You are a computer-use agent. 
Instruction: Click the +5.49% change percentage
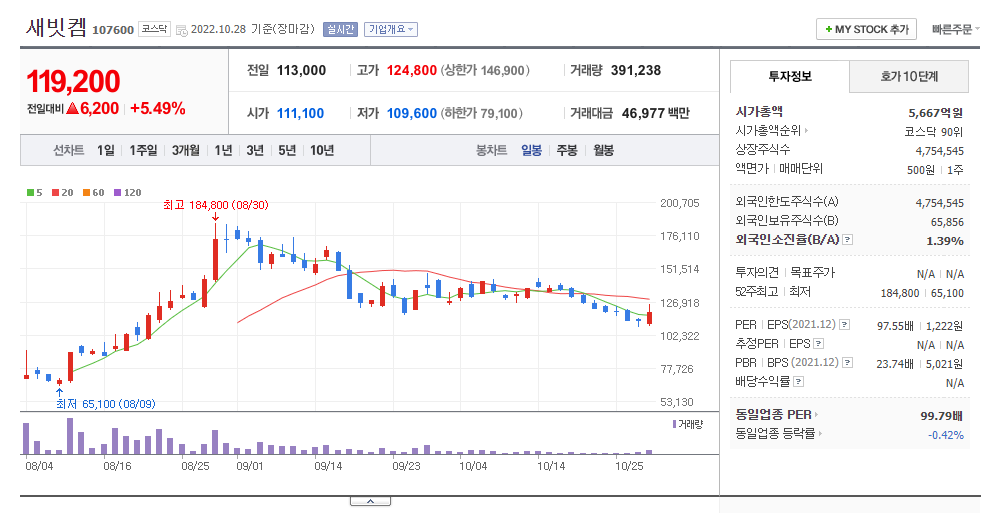point(157,109)
